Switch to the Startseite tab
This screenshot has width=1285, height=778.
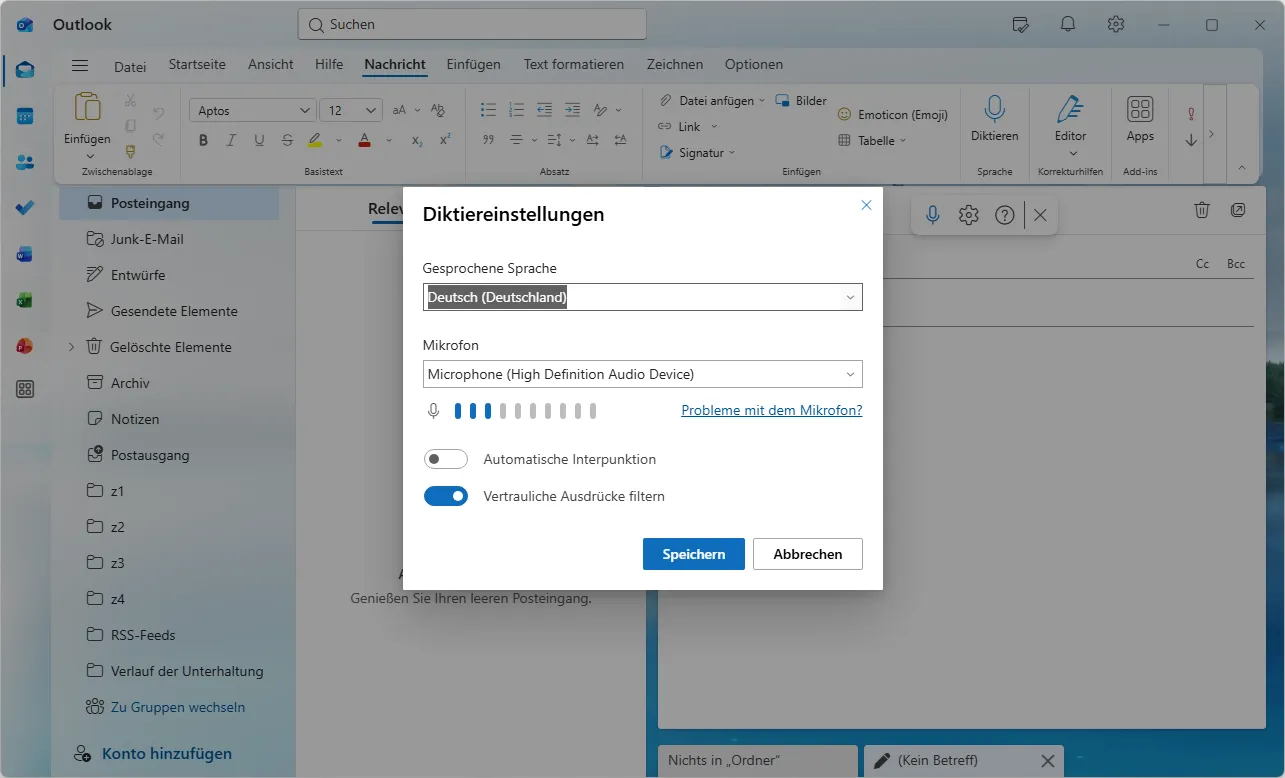tap(197, 64)
